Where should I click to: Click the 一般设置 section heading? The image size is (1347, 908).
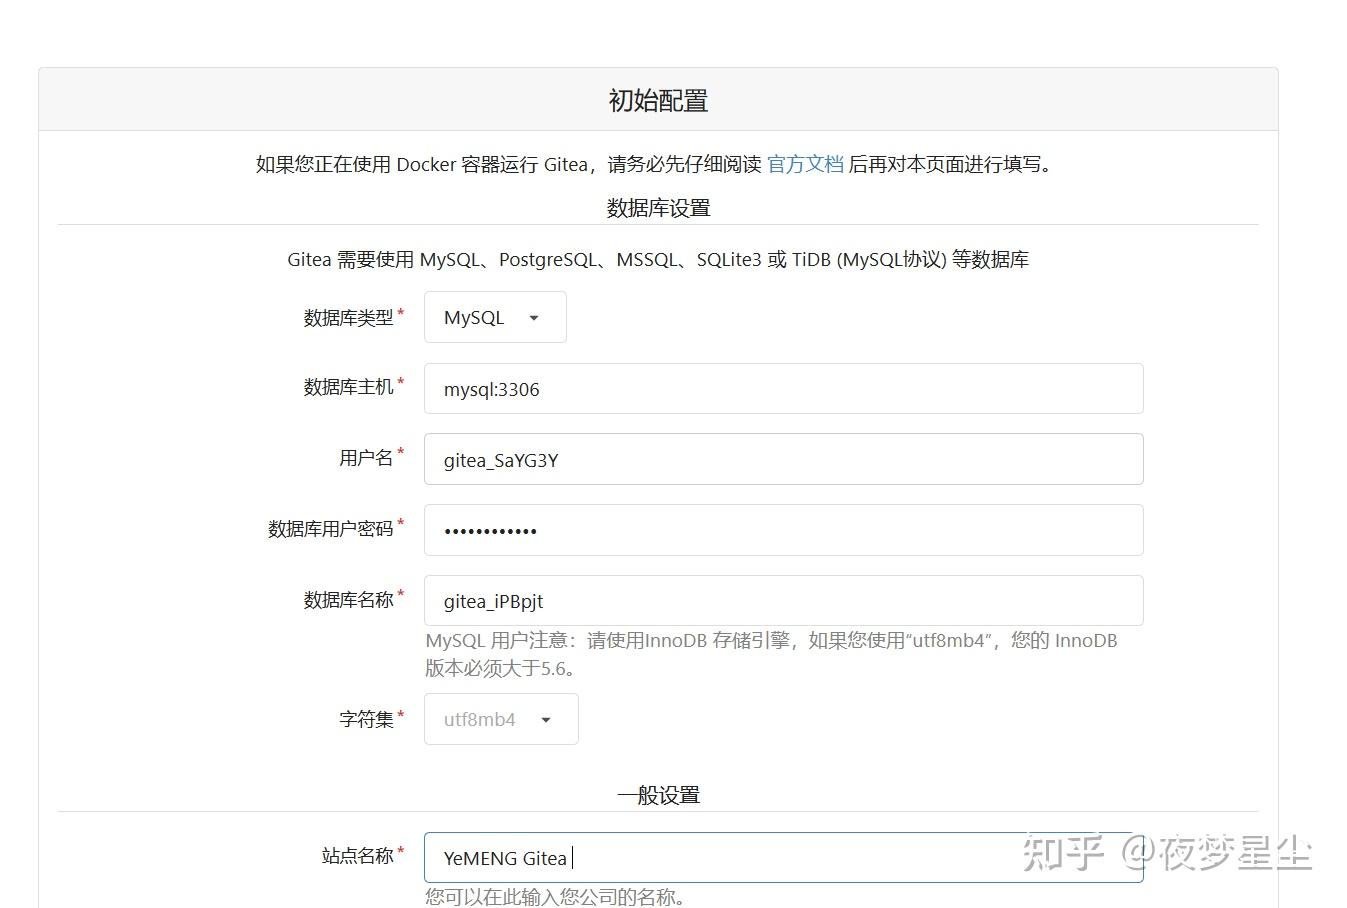coord(656,793)
